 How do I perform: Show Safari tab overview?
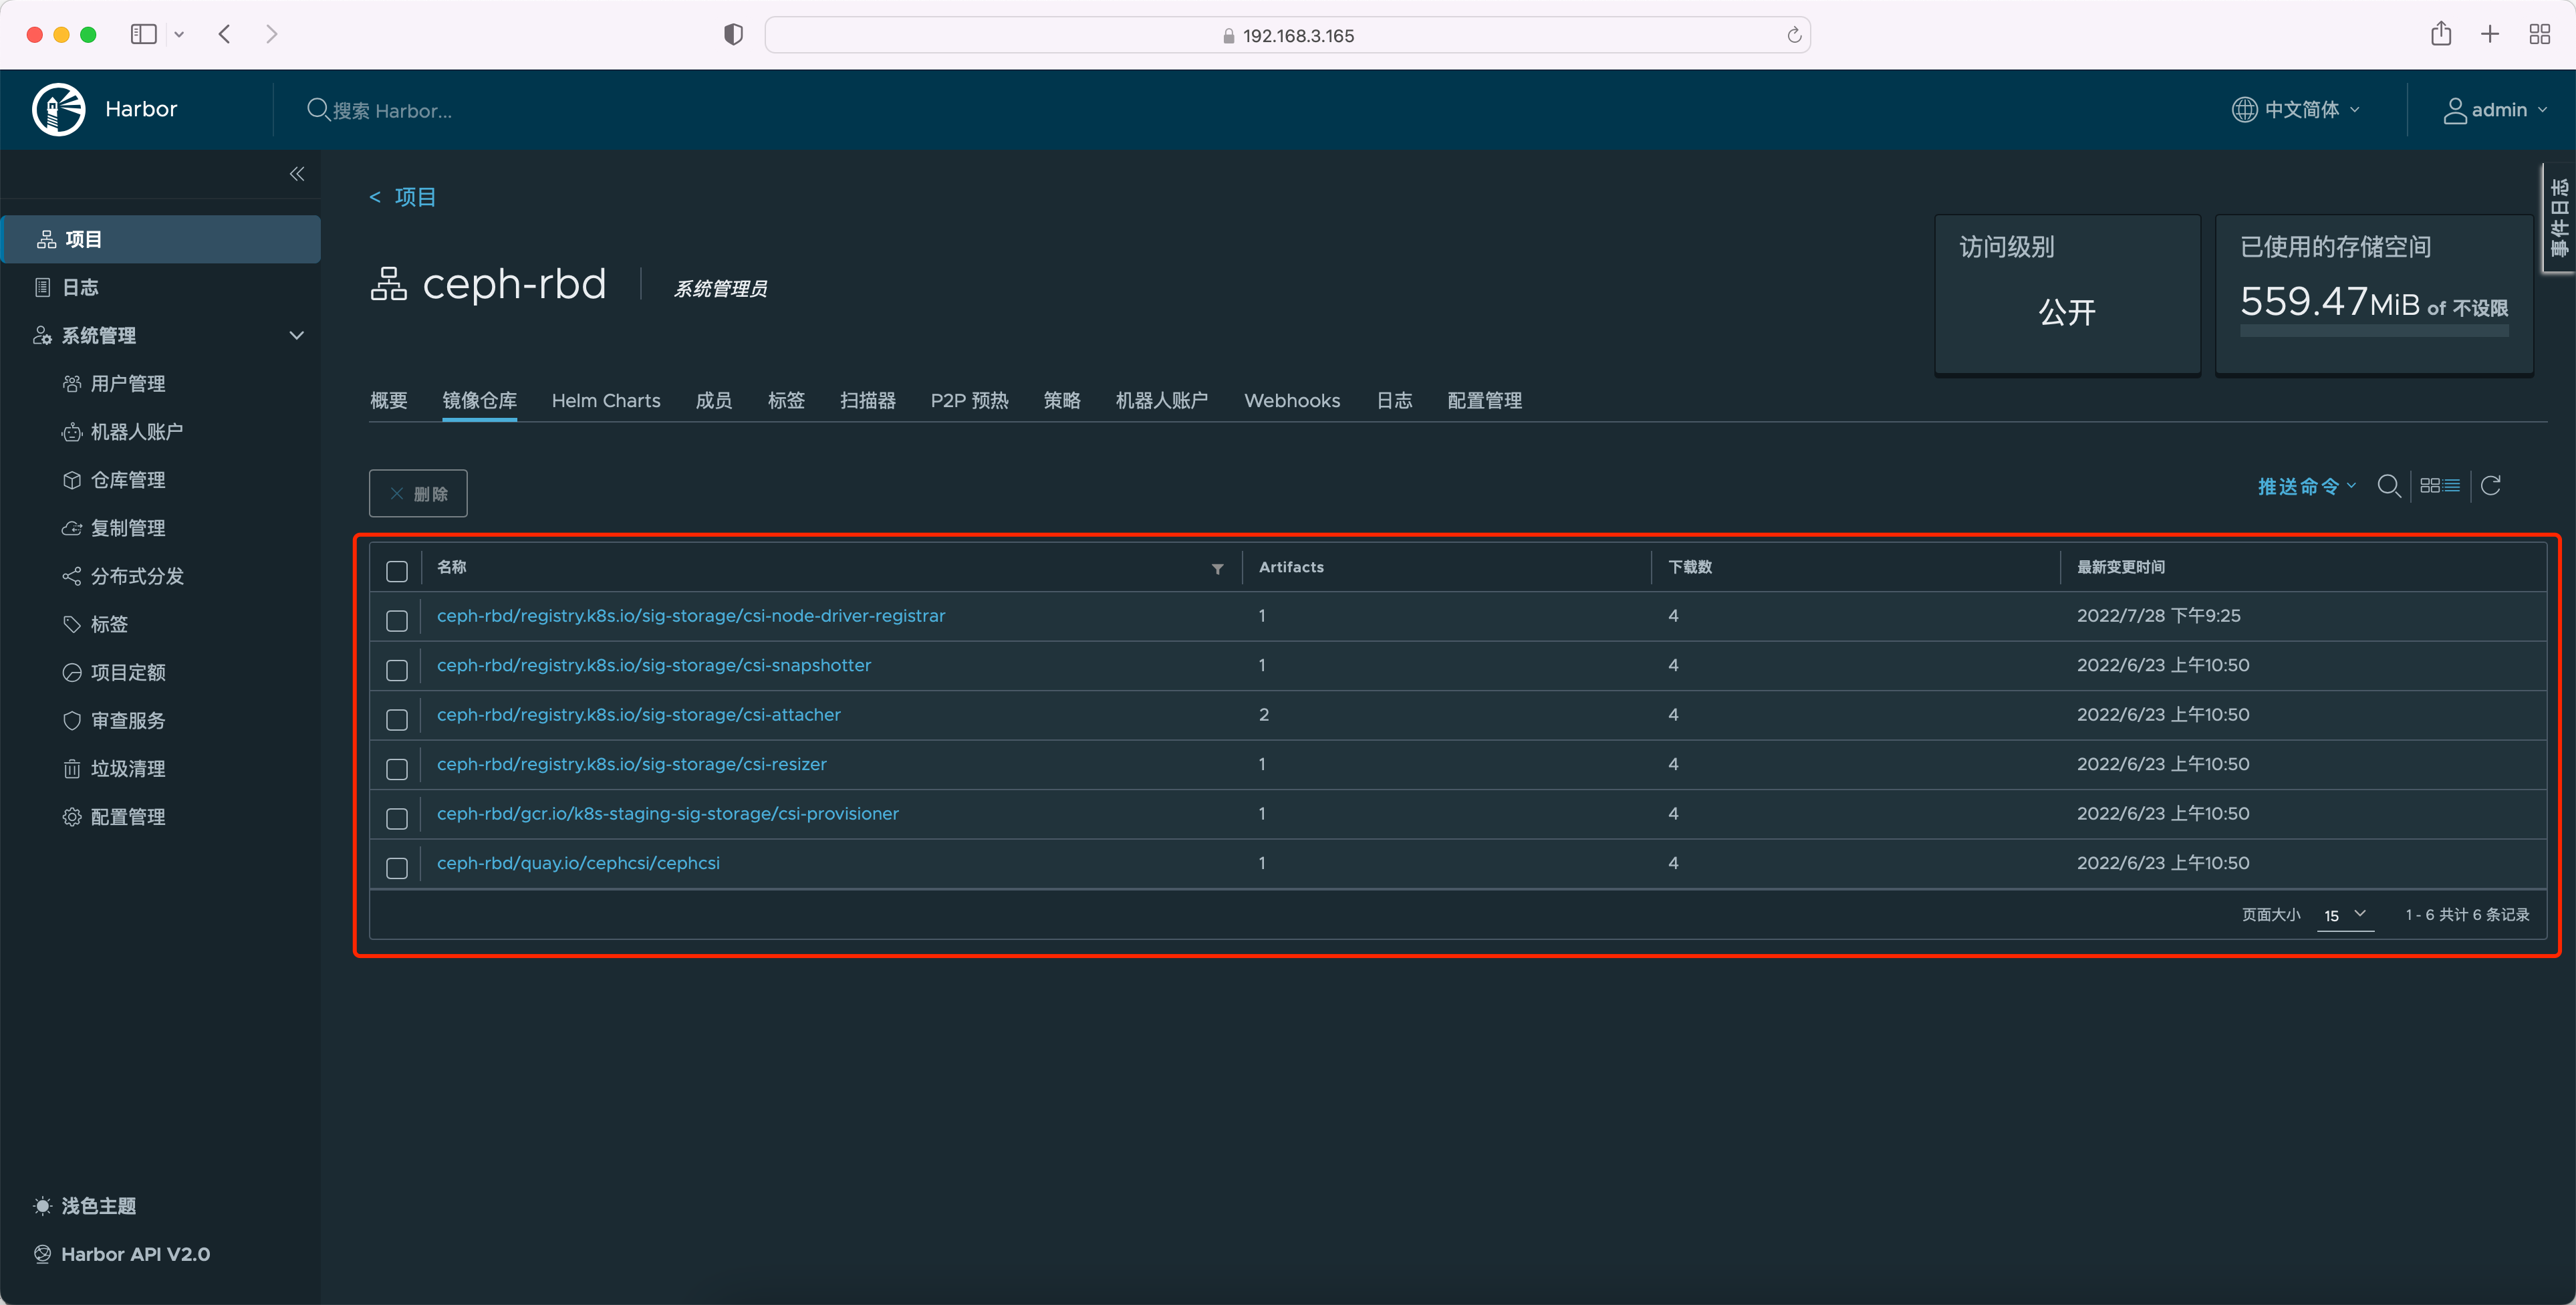[2539, 34]
